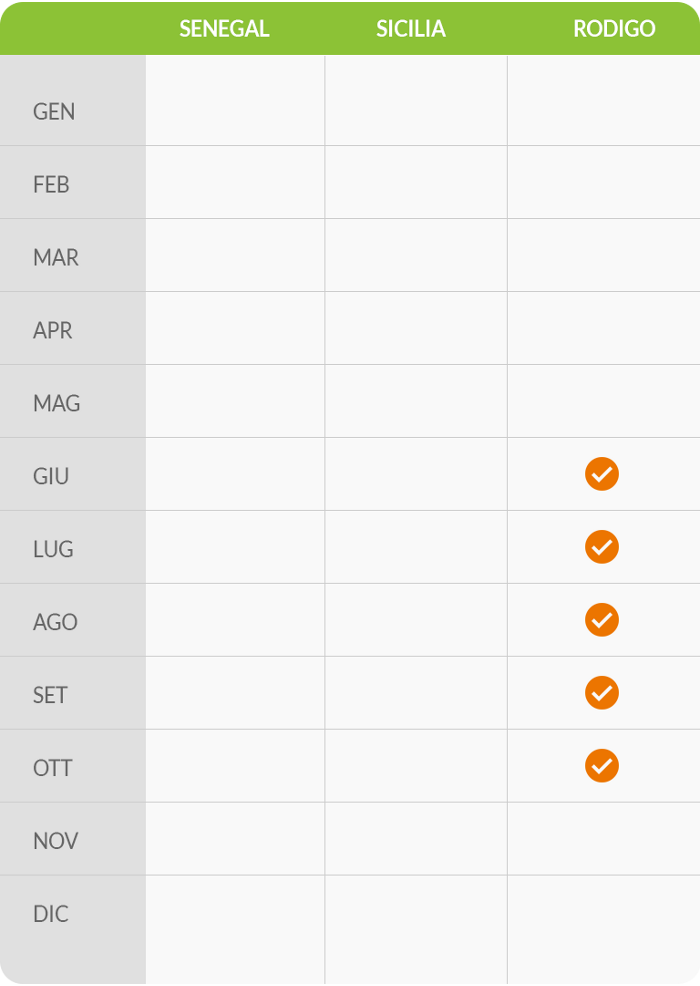700x986 pixels.
Task: Click the DIC month label
Action: point(51,914)
